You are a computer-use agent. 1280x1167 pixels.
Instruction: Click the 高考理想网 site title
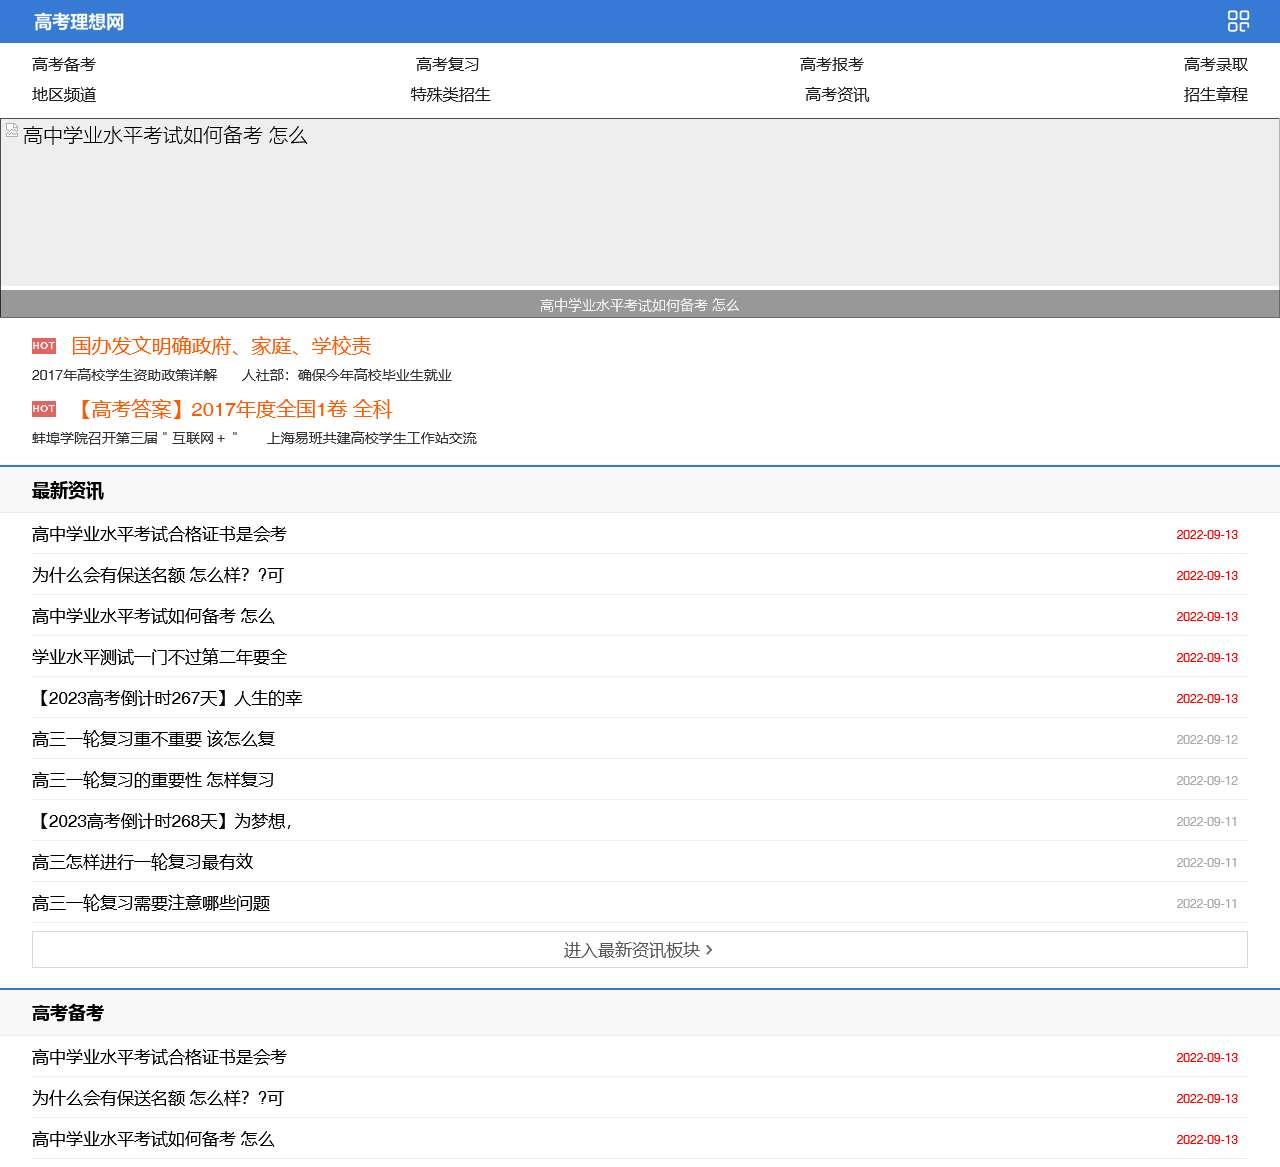pyautogui.click(x=77, y=20)
